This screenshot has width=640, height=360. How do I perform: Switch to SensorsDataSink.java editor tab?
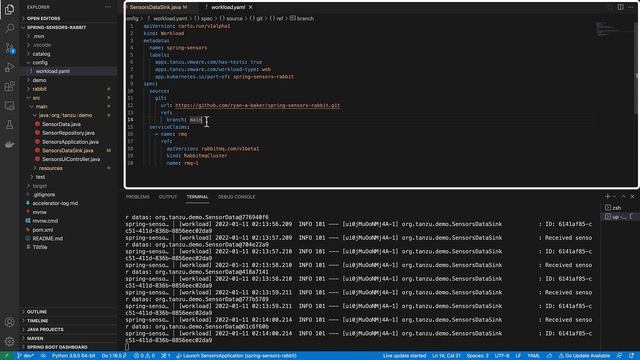158,7
